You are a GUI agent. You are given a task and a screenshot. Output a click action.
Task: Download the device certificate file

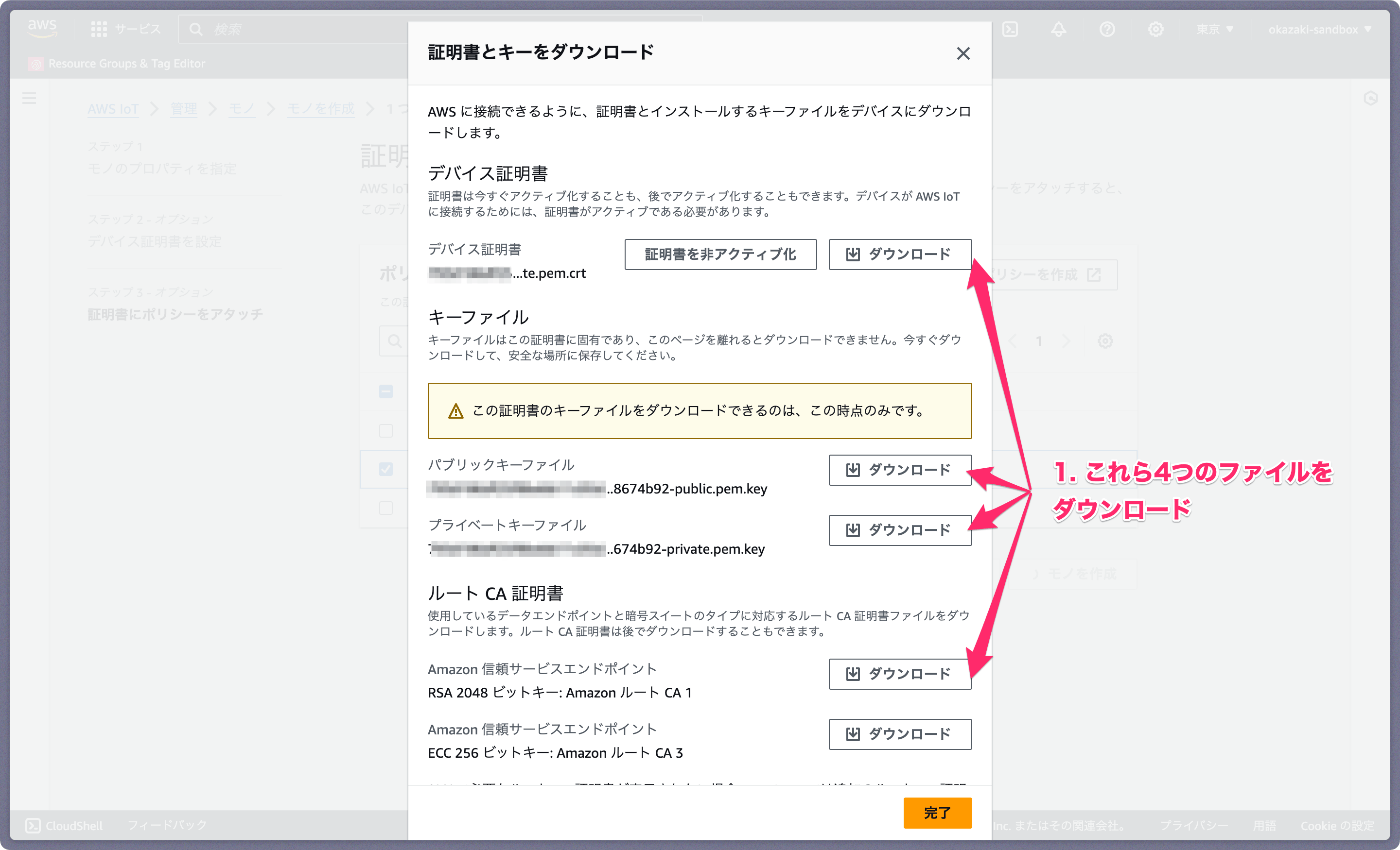tap(900, 254)
